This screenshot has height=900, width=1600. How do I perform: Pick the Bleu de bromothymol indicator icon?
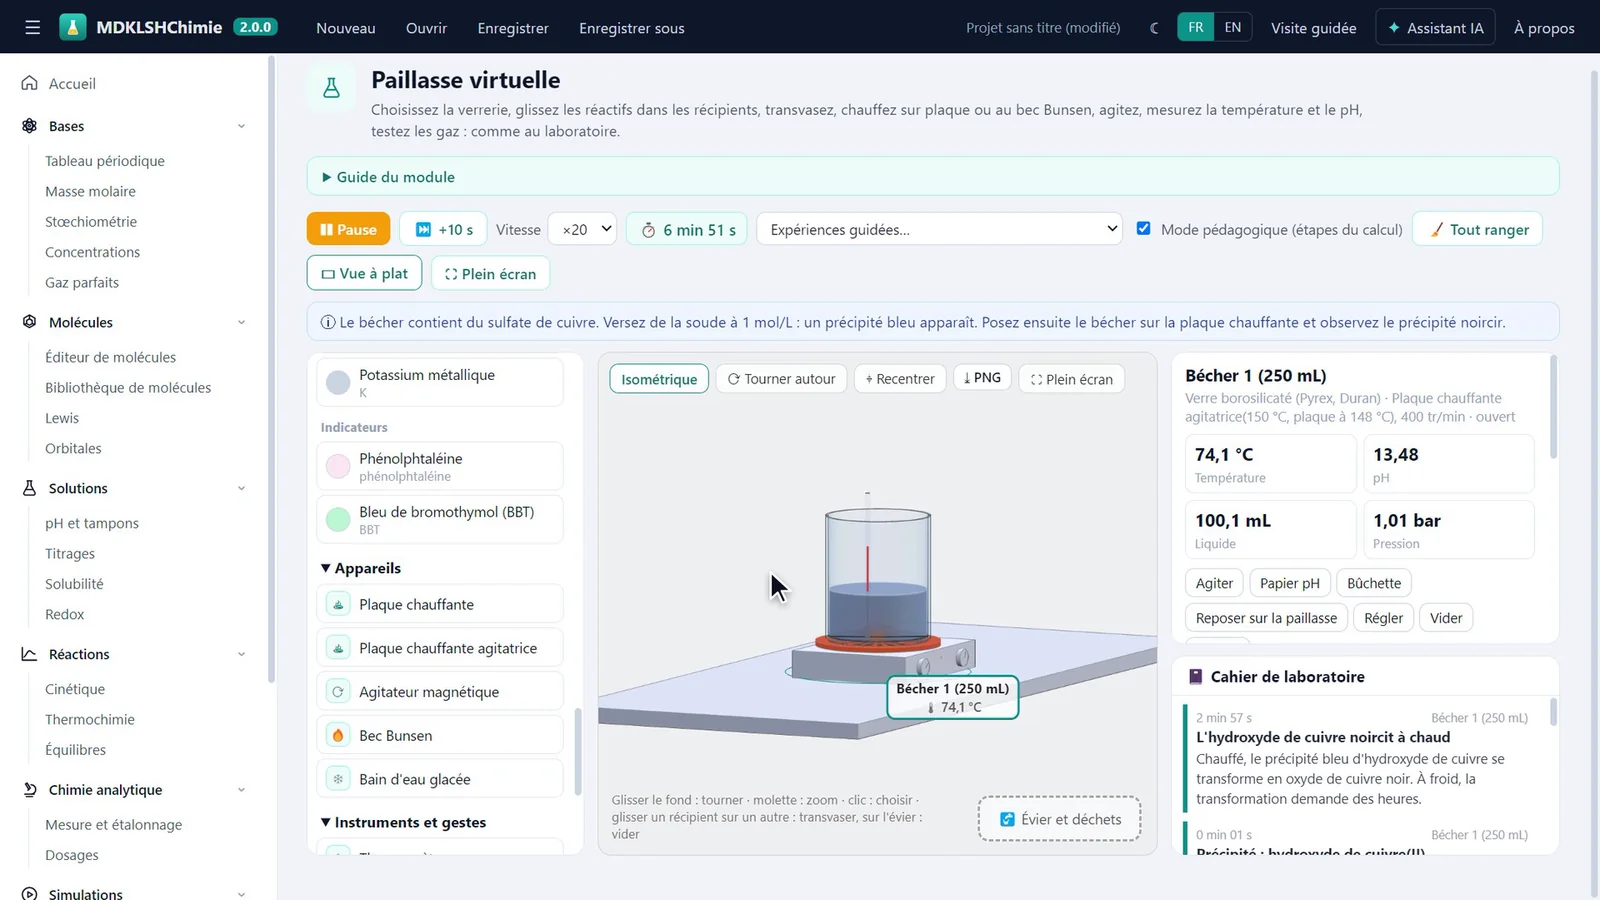tap(338, 519)
